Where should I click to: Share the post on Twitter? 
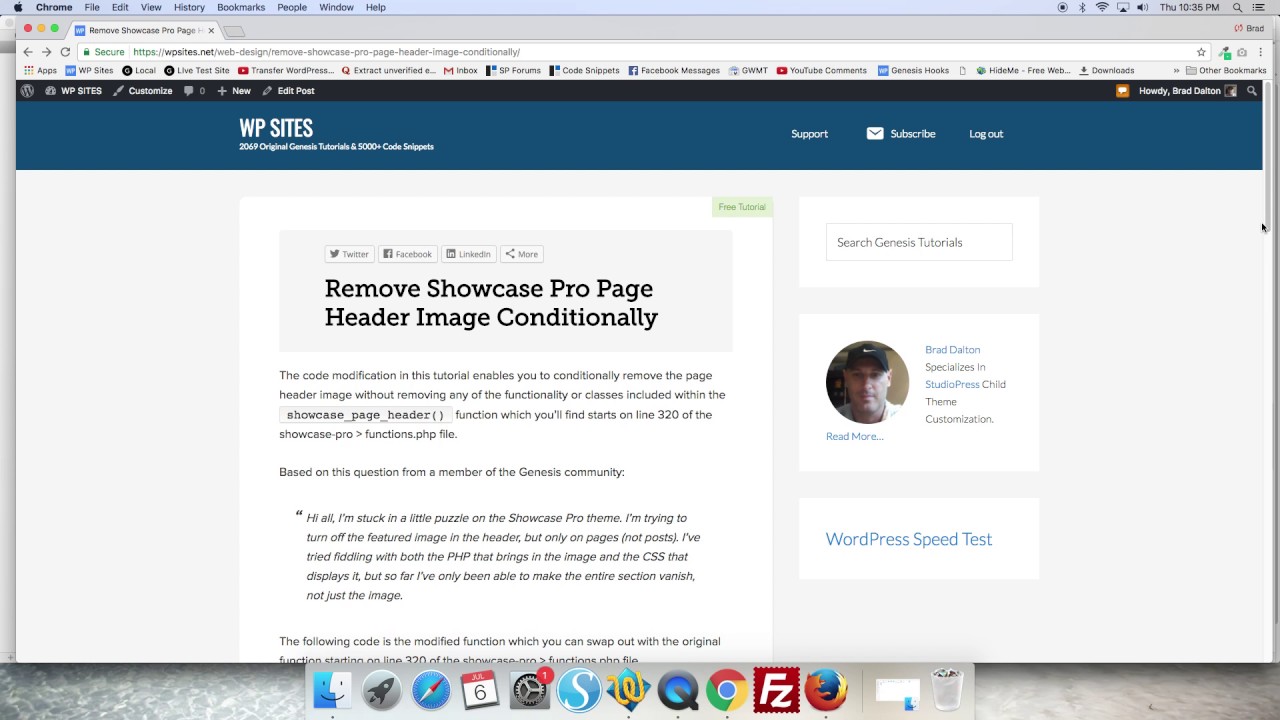[349, 254]
